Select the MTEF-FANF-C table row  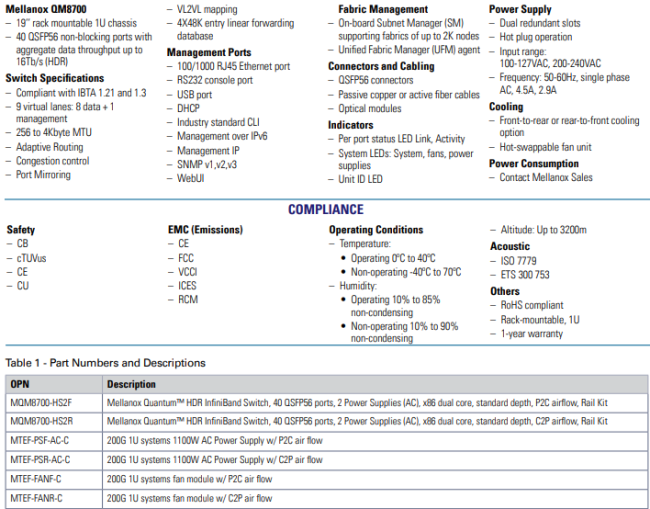325,479
